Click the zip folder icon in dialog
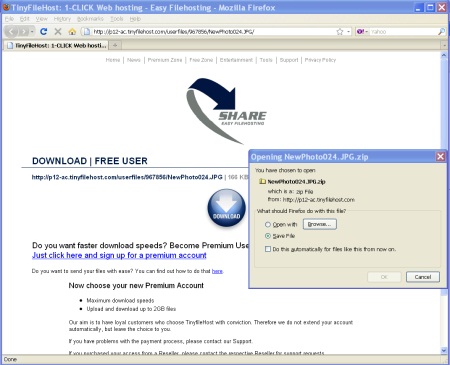 [262, 182]
